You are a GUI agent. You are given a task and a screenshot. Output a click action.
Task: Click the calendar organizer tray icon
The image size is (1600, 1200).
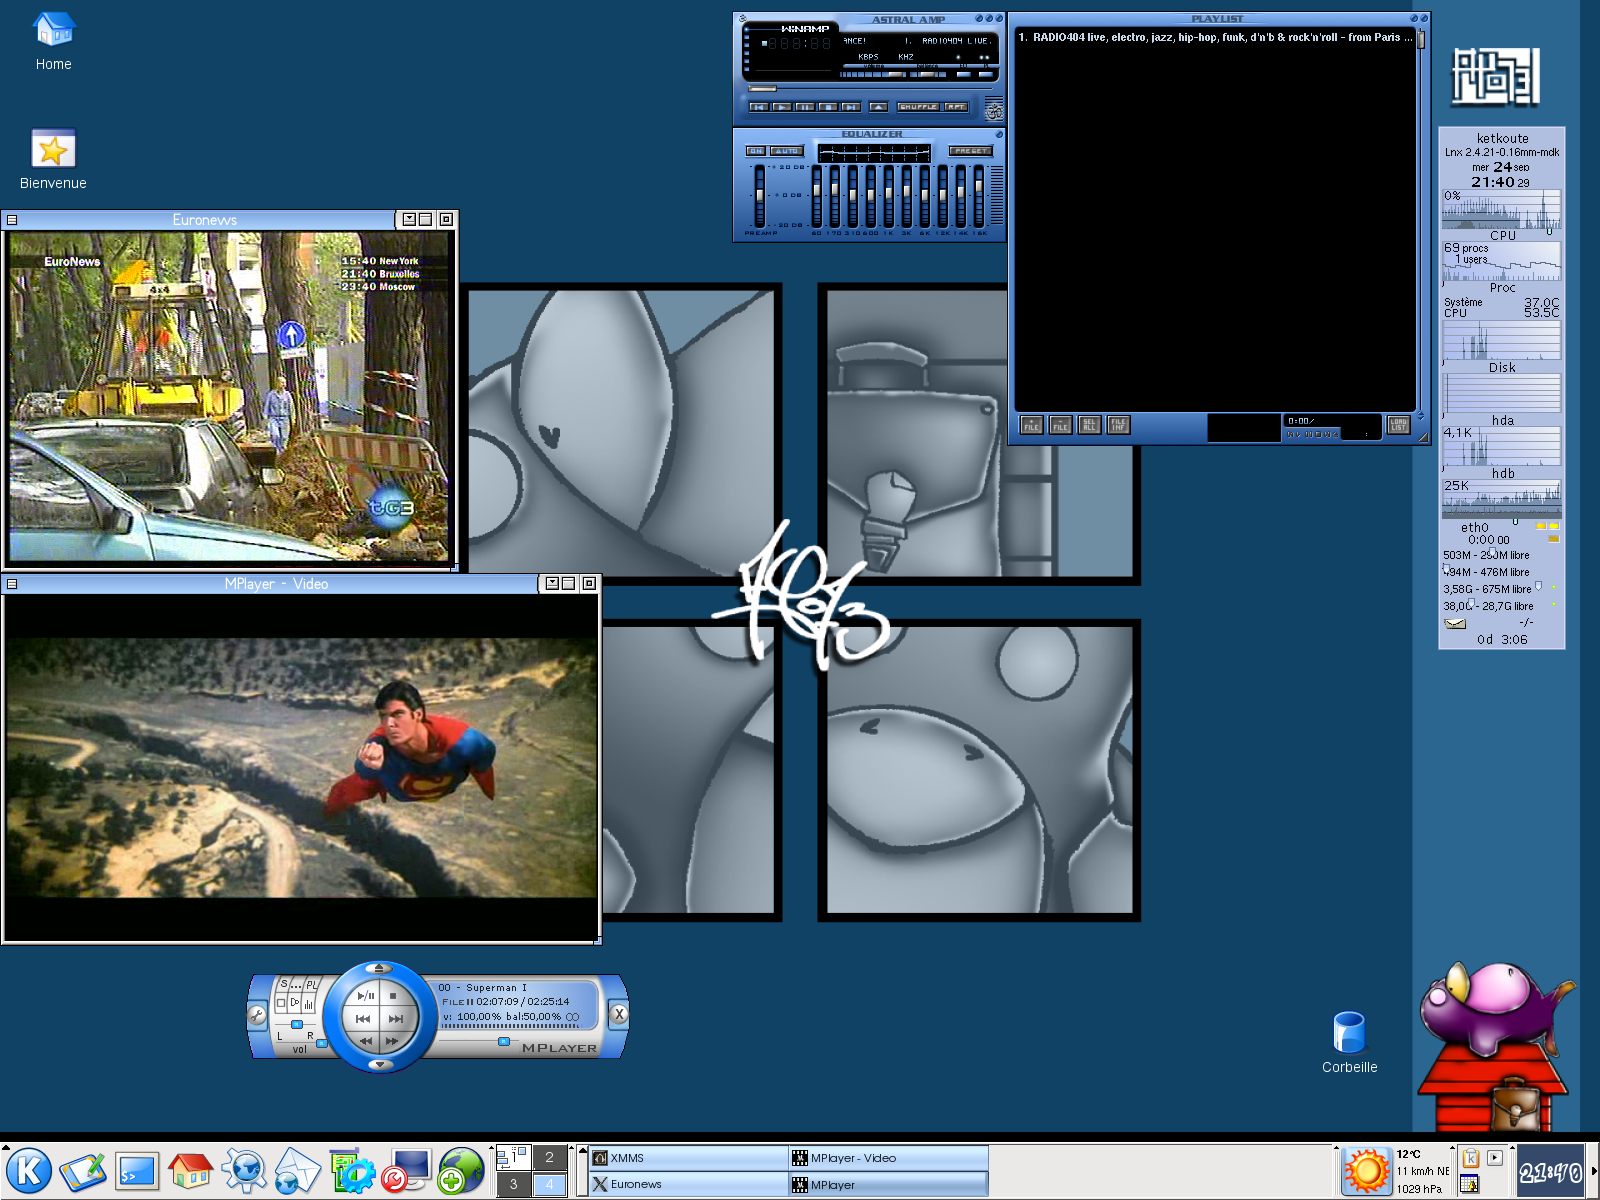[x=1469, y=1184]
